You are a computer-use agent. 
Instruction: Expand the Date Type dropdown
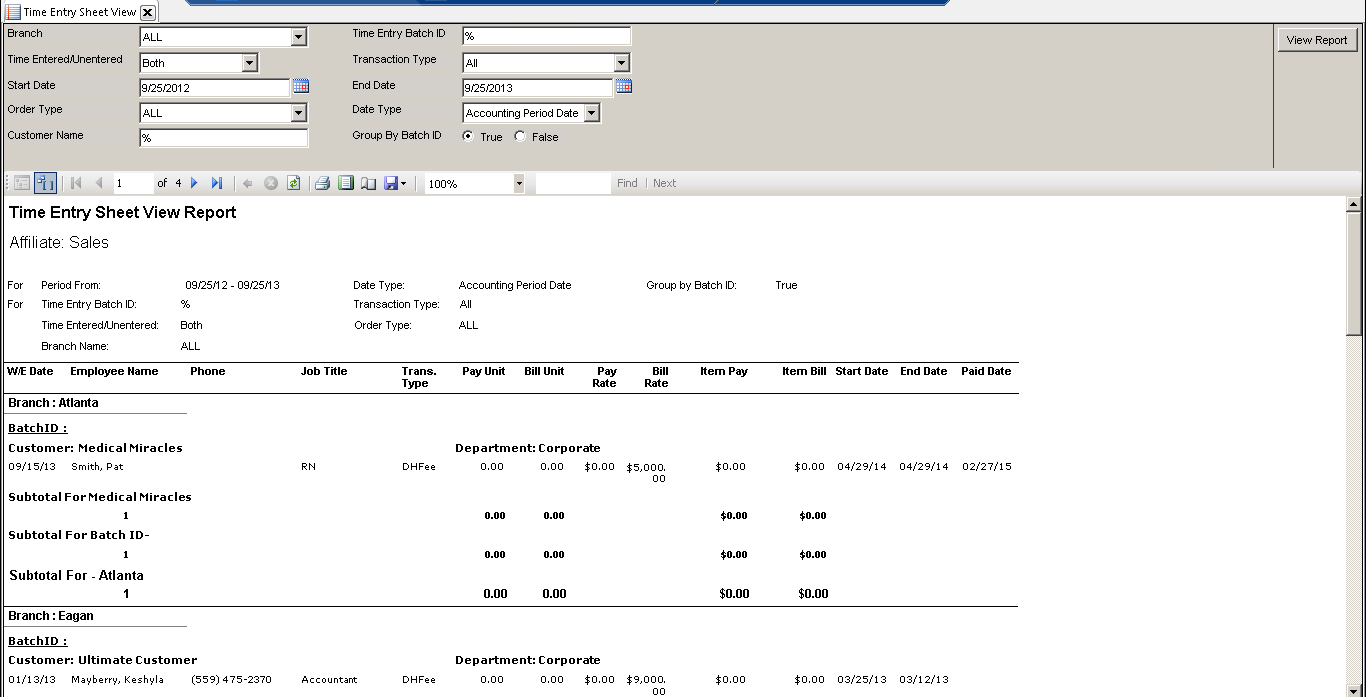click(591, 113)
